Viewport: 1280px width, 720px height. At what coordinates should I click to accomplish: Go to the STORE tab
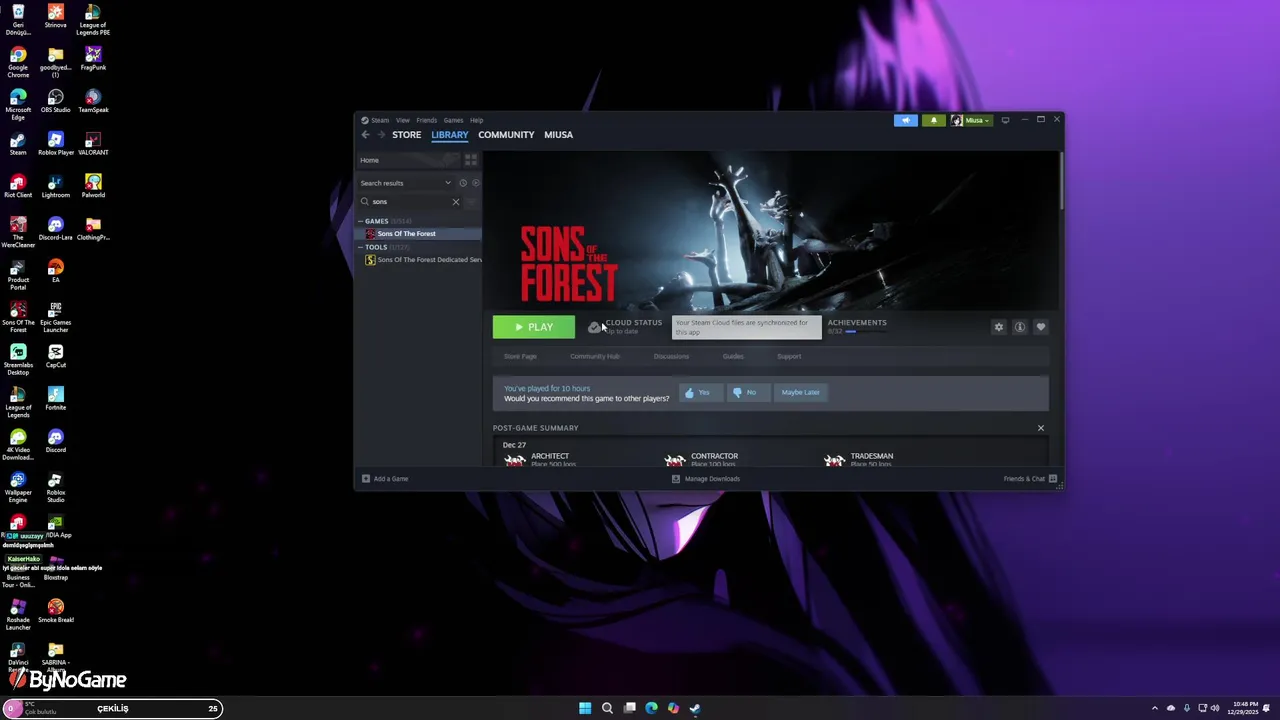[407, 135]
